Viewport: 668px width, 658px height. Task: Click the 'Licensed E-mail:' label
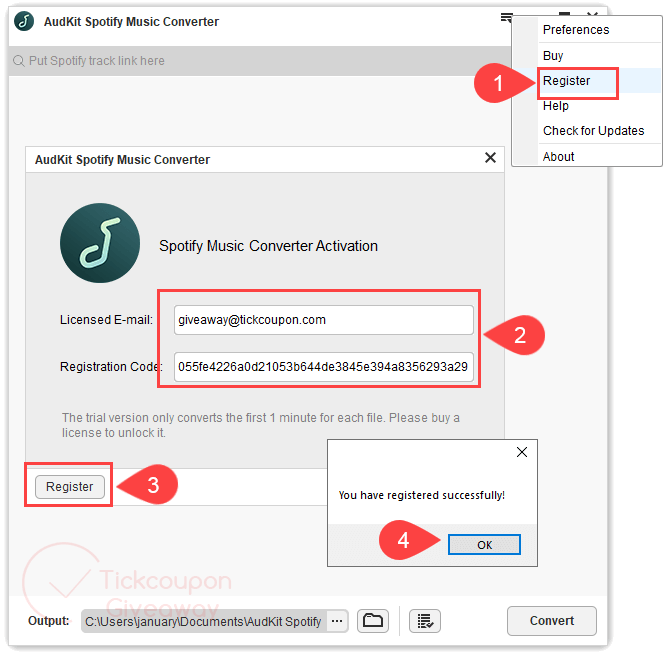(106, 320)
